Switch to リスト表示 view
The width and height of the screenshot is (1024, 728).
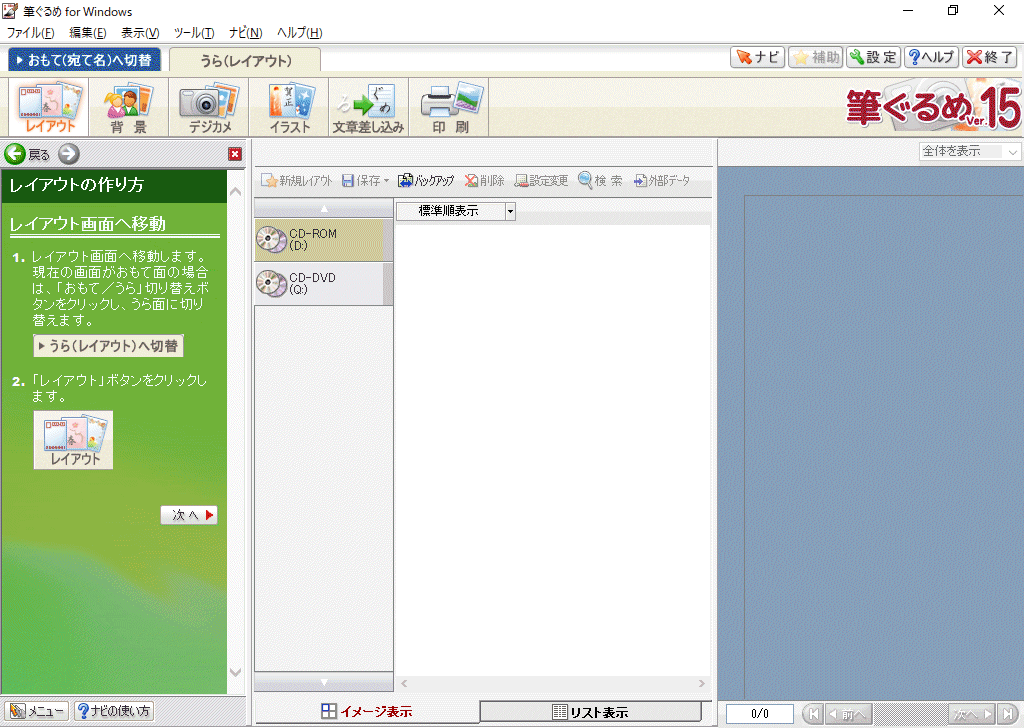point(590,712)
